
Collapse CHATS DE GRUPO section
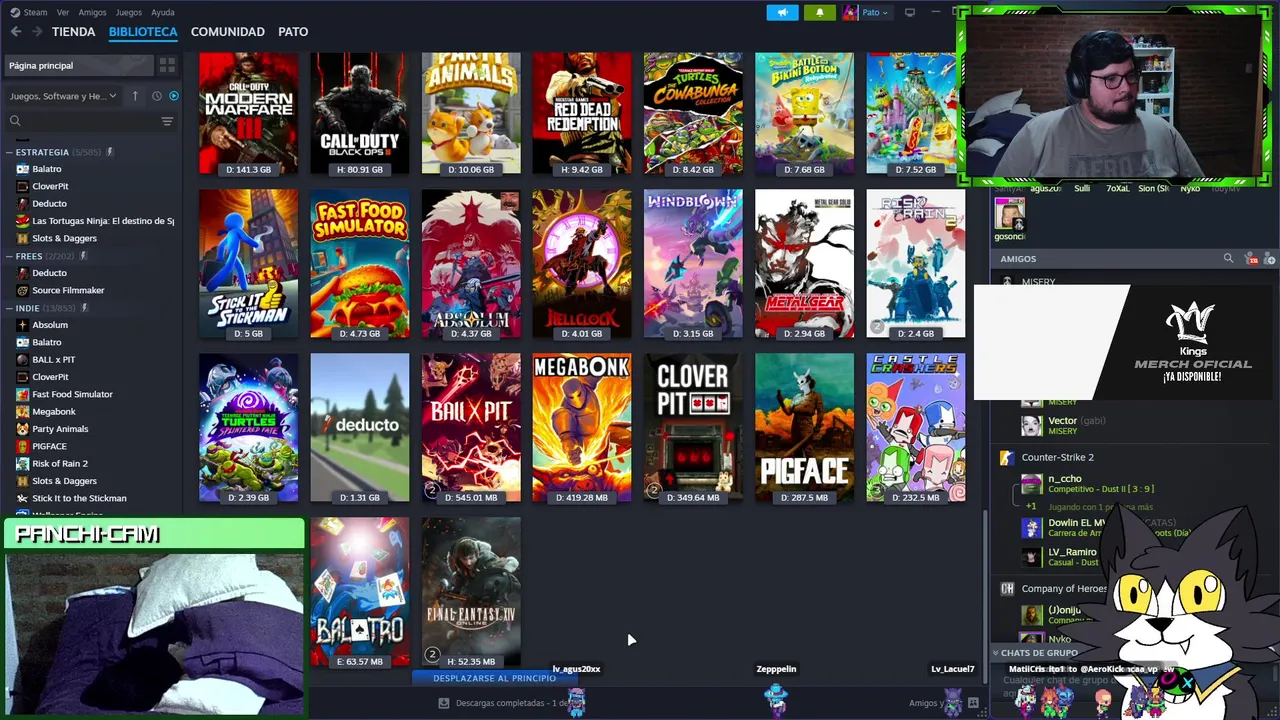pyautogui.click(x=1040, y=653)
